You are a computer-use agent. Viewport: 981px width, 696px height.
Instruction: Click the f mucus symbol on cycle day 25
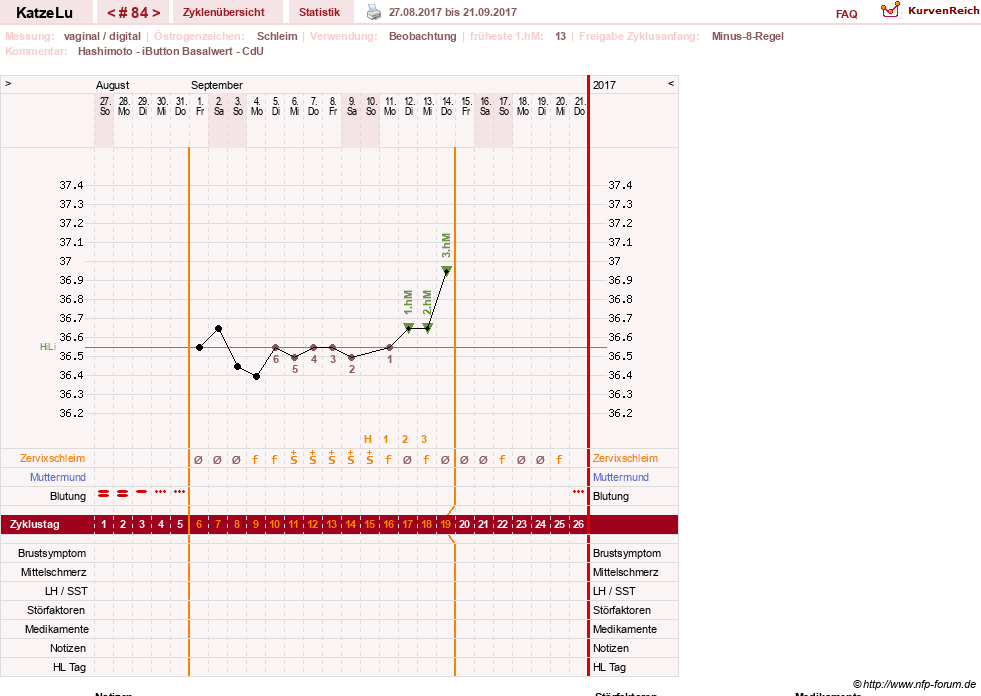coord(559,459)
